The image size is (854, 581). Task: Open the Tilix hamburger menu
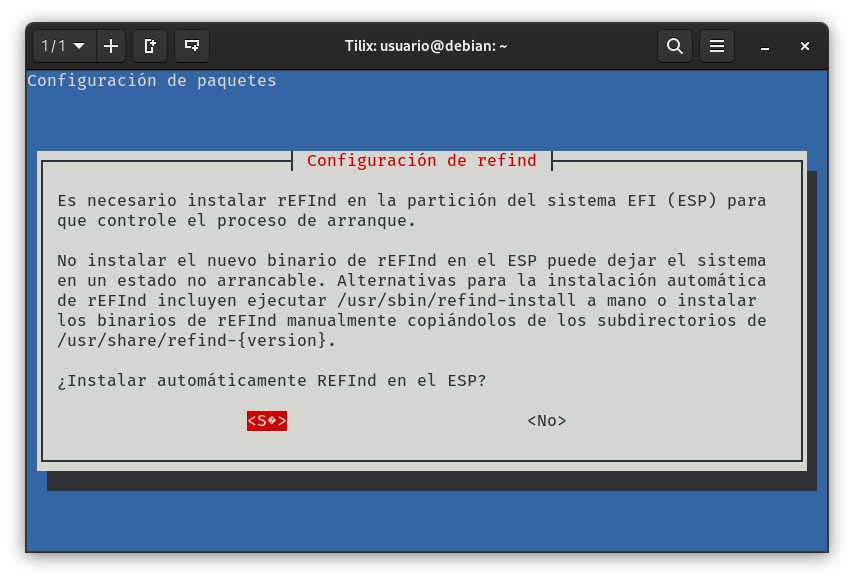717,46
